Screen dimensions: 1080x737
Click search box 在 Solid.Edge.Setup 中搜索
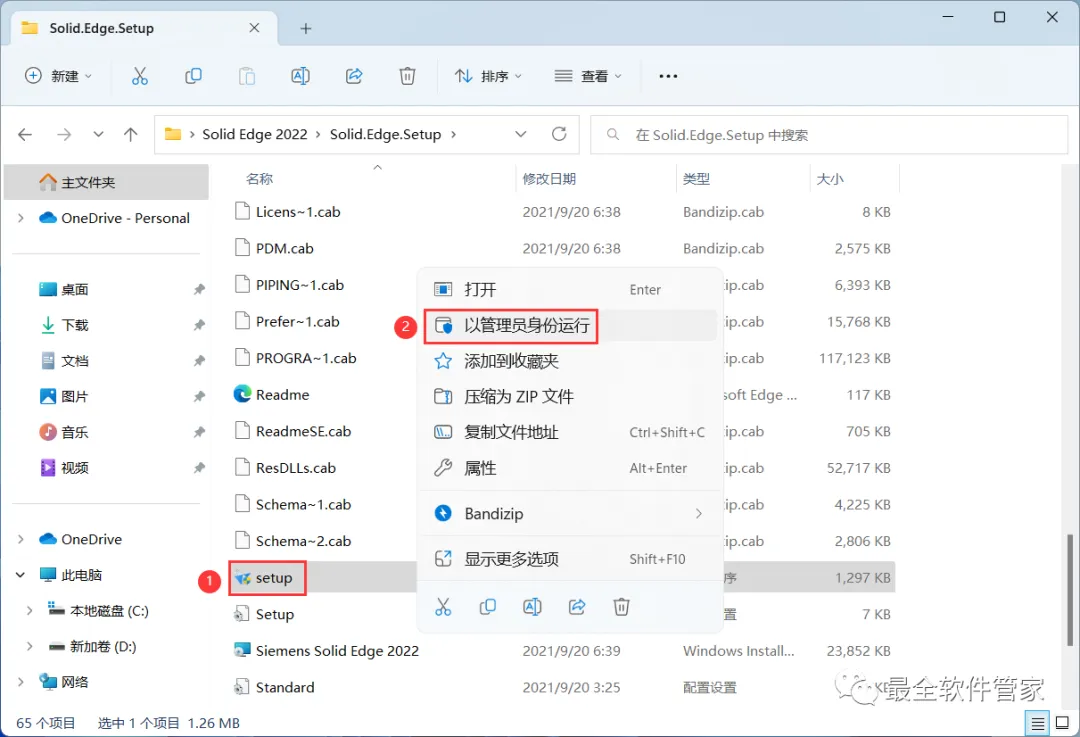click(829, 135)
